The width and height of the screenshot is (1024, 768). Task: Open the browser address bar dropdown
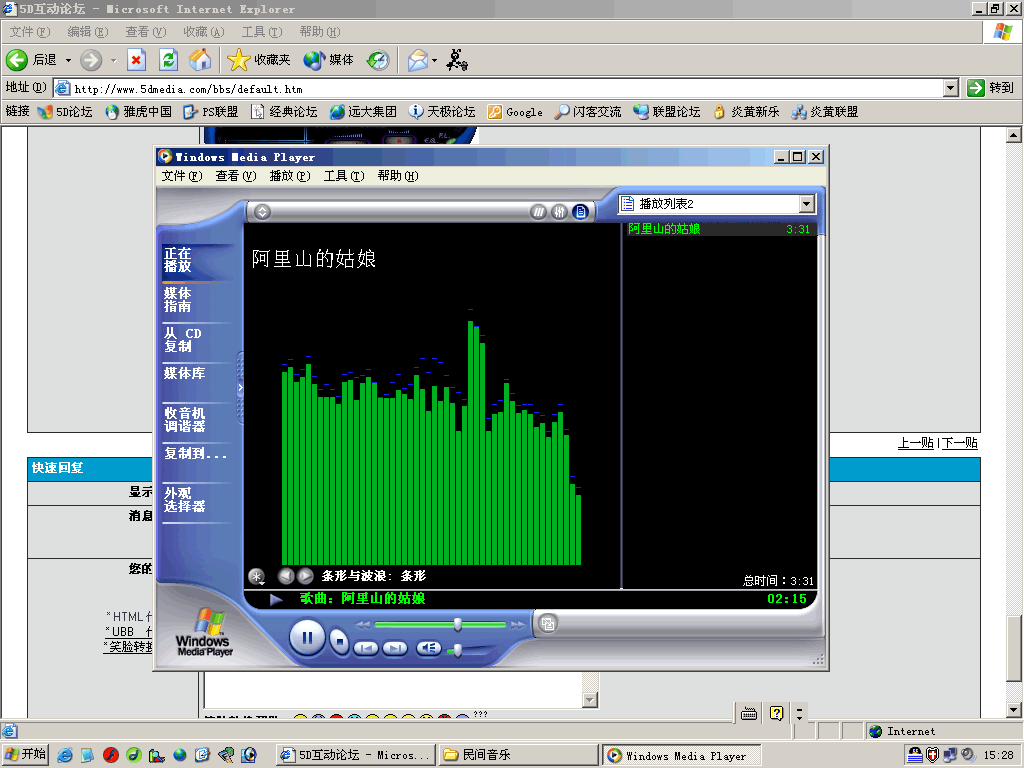click(x=951, y=88)
